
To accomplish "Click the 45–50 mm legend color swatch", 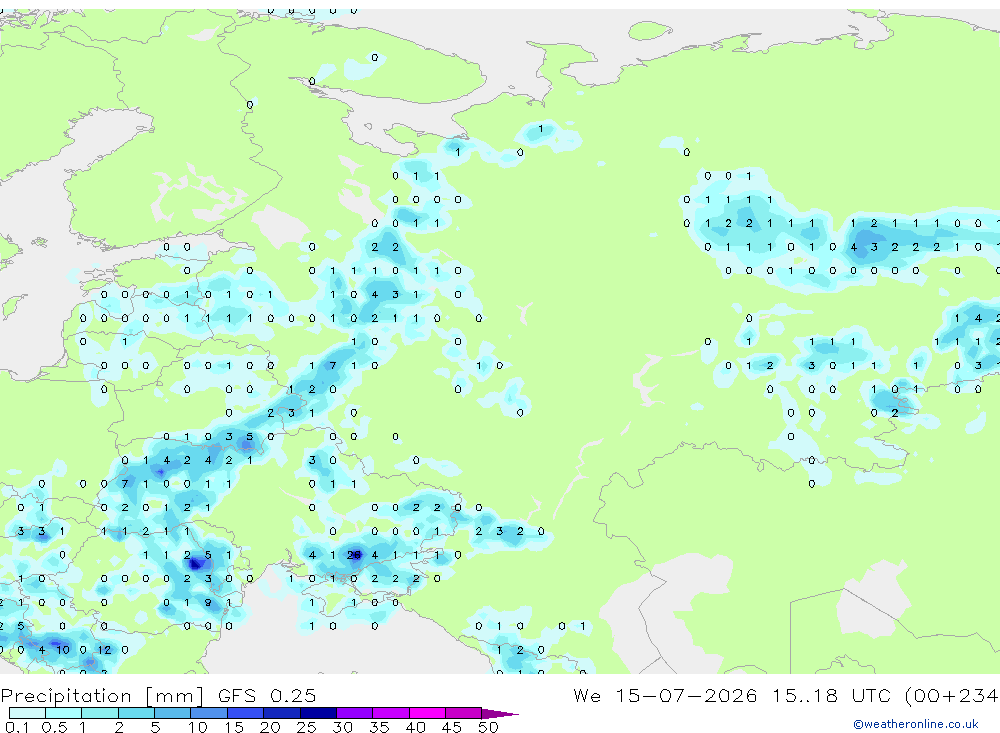I will [x=464, y=713].
